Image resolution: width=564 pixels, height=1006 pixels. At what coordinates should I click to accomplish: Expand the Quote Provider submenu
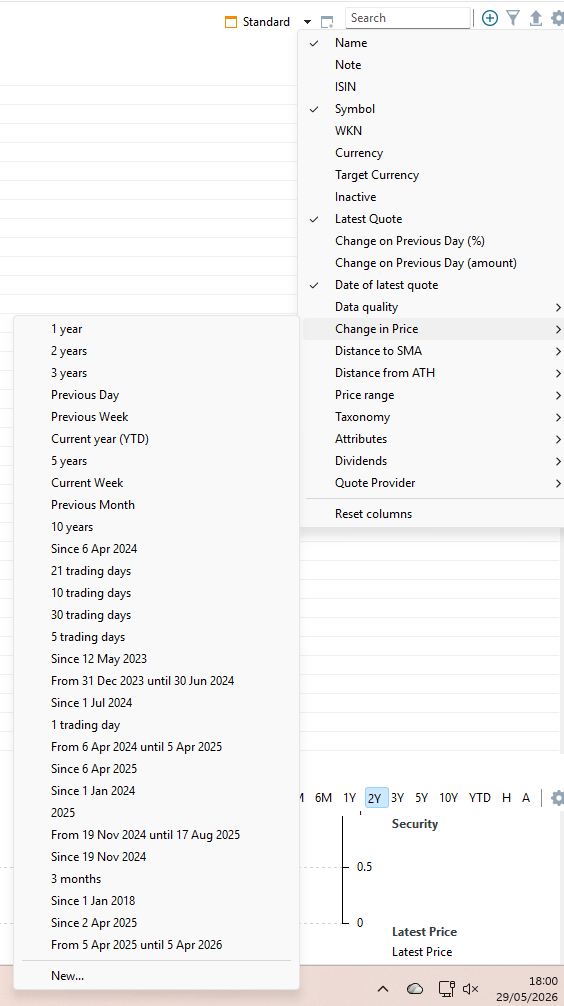(x=432, y=482)
